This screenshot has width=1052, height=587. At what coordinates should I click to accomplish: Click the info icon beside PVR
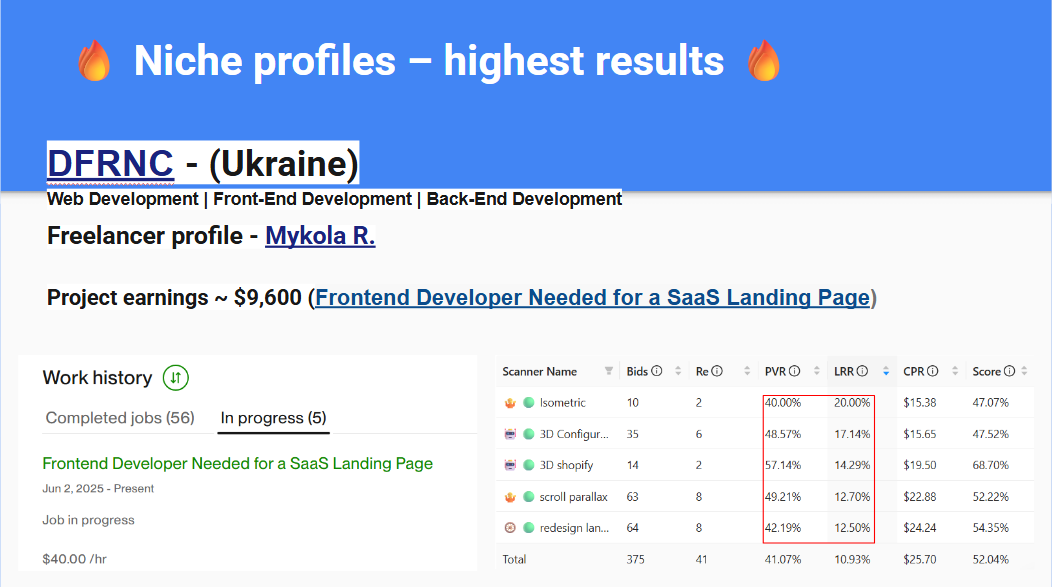click(794, 371)
